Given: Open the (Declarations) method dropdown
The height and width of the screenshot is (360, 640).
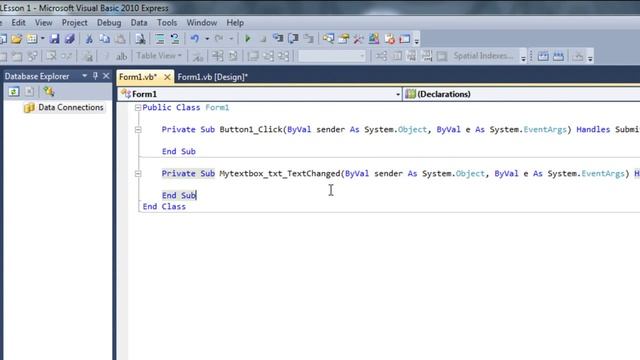Looking at the screenshot, I should point(521,94).
